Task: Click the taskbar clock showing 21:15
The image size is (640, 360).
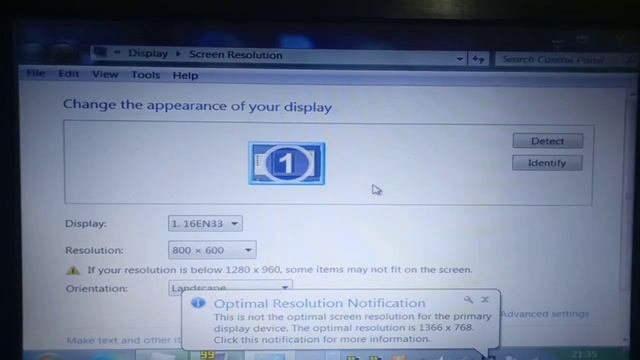Action: [x=585, y=354]
